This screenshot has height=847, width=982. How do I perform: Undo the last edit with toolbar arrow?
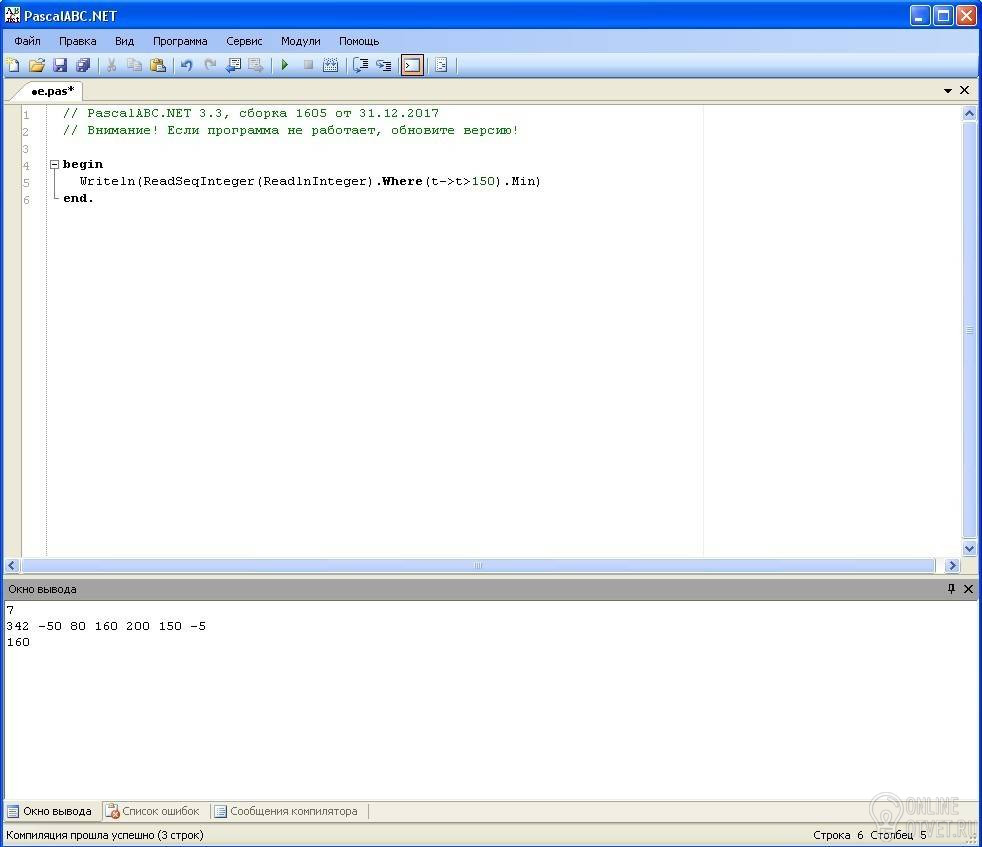click(186, 65)
